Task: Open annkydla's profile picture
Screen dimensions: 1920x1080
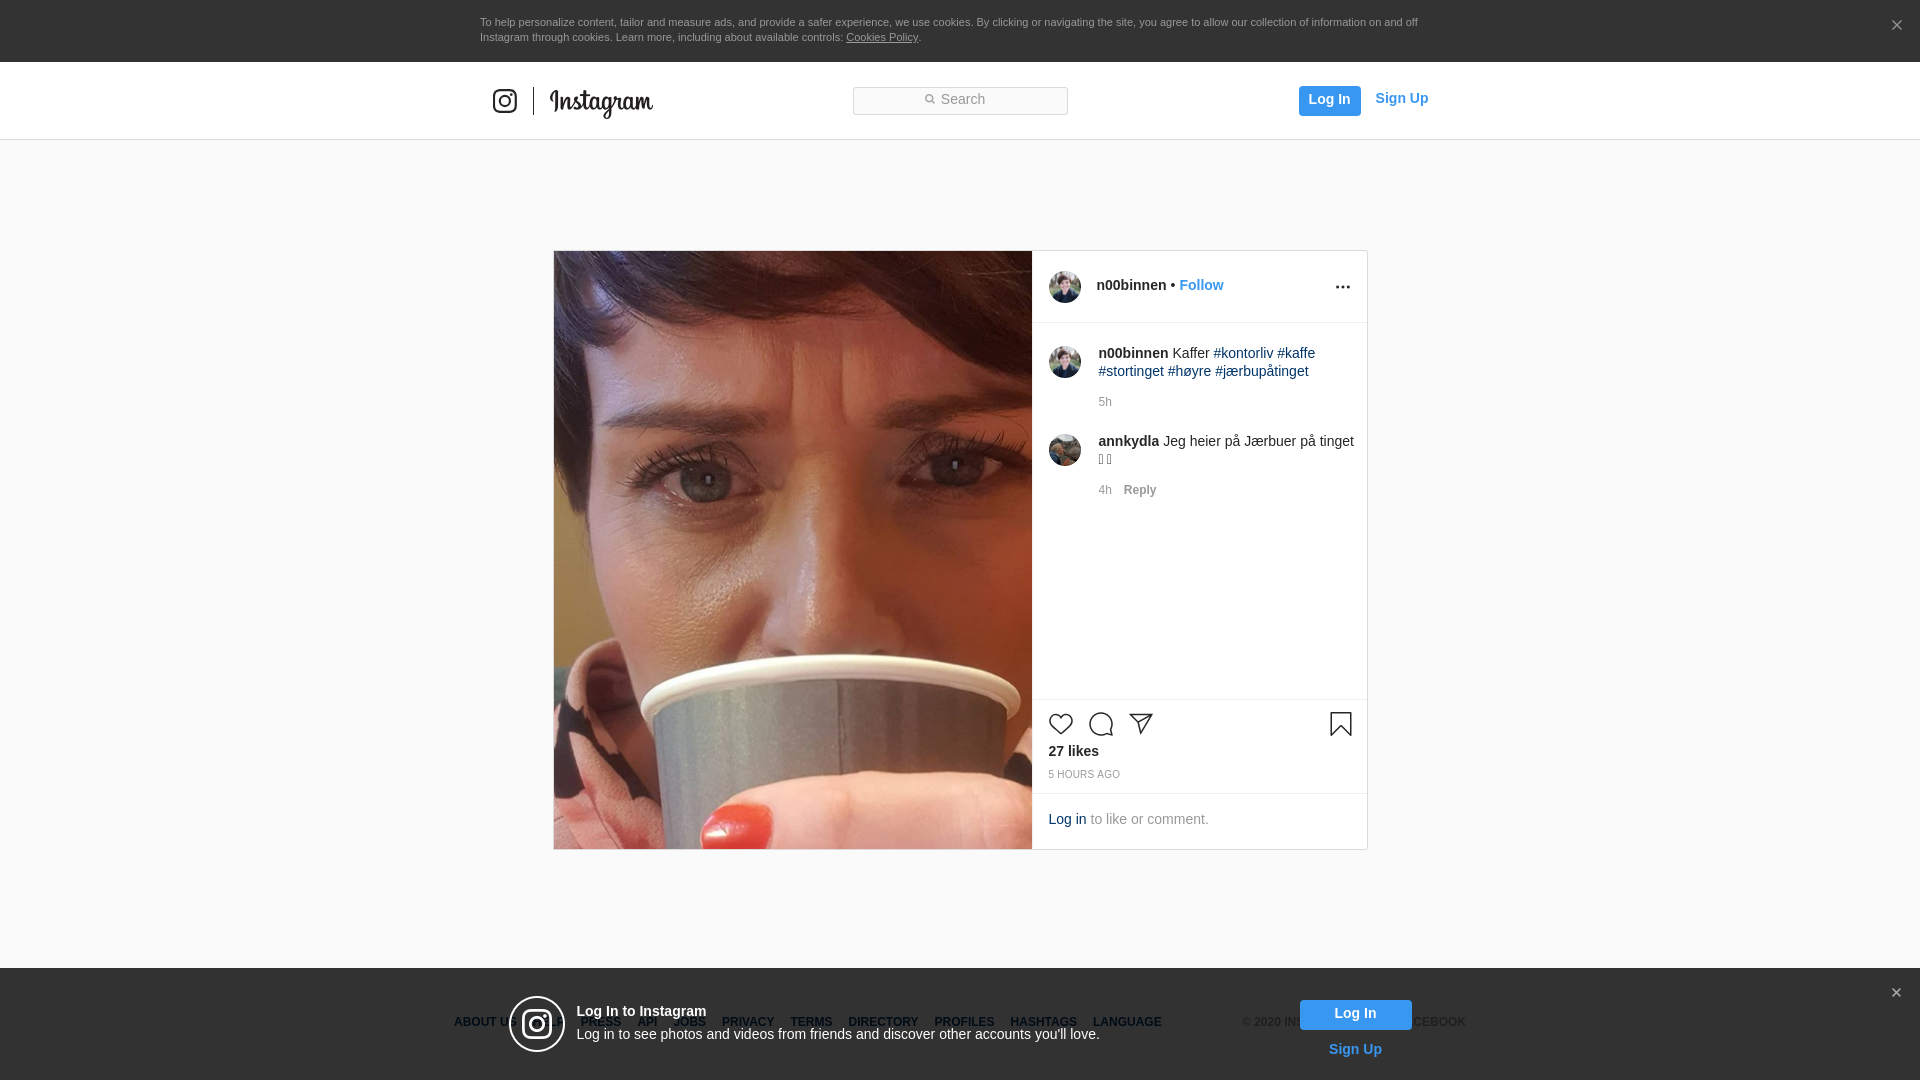Action: [1064, 450]
